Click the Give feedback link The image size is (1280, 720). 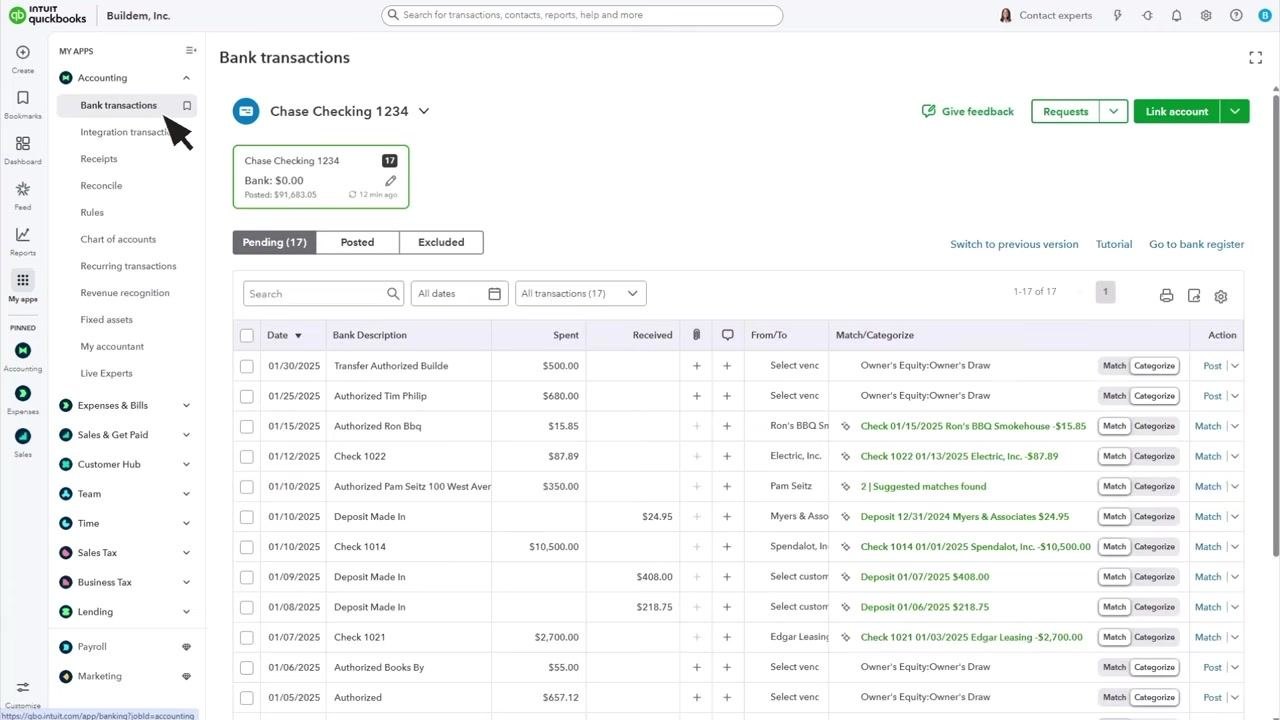coord(967,112)
